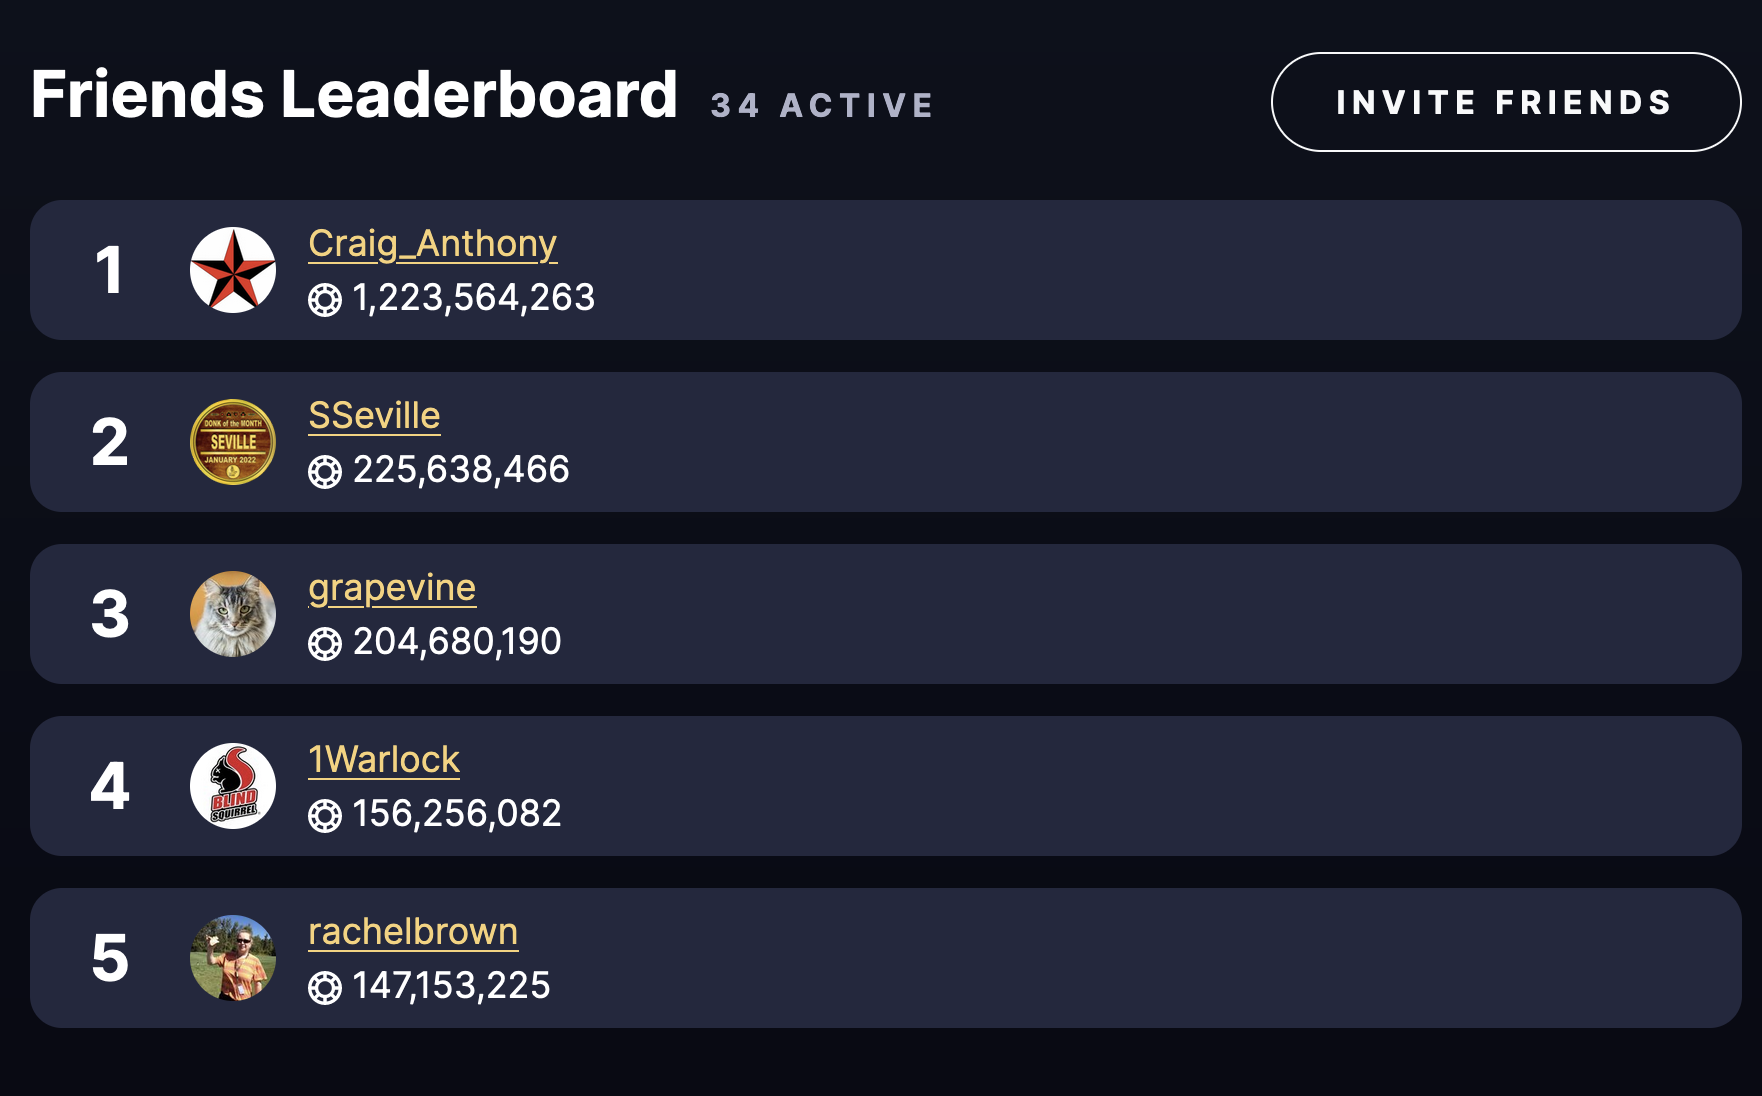Viewport: 1762px width, 1096px height.
Task: Click the Friends Leaderboard heading
Action: [x=354, y=94]
